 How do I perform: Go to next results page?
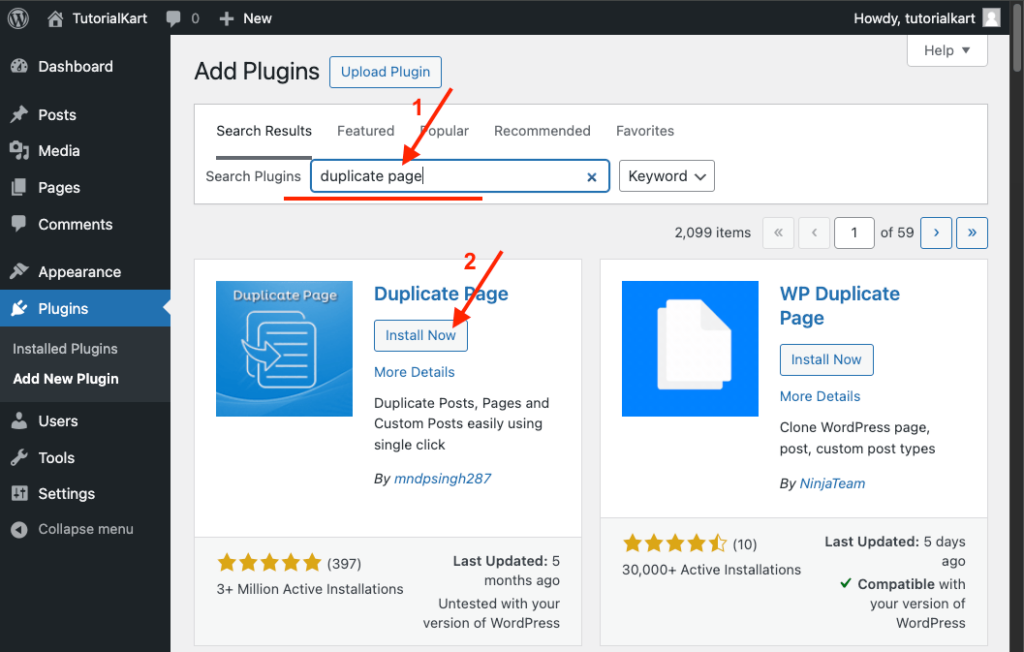(936, 233)
